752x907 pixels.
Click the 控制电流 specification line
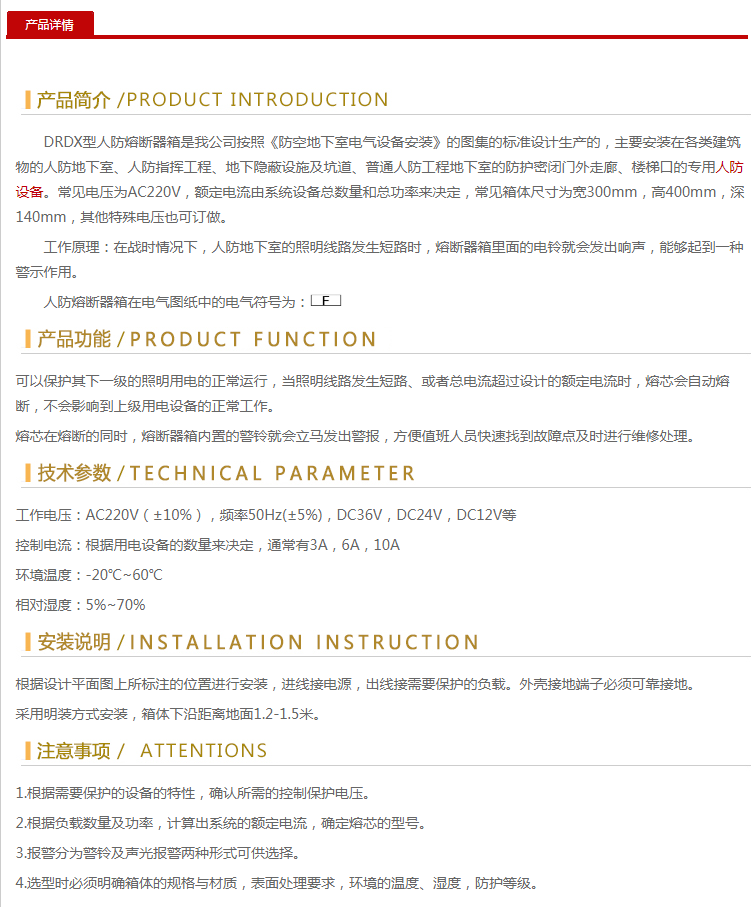(x=208, y=546)
